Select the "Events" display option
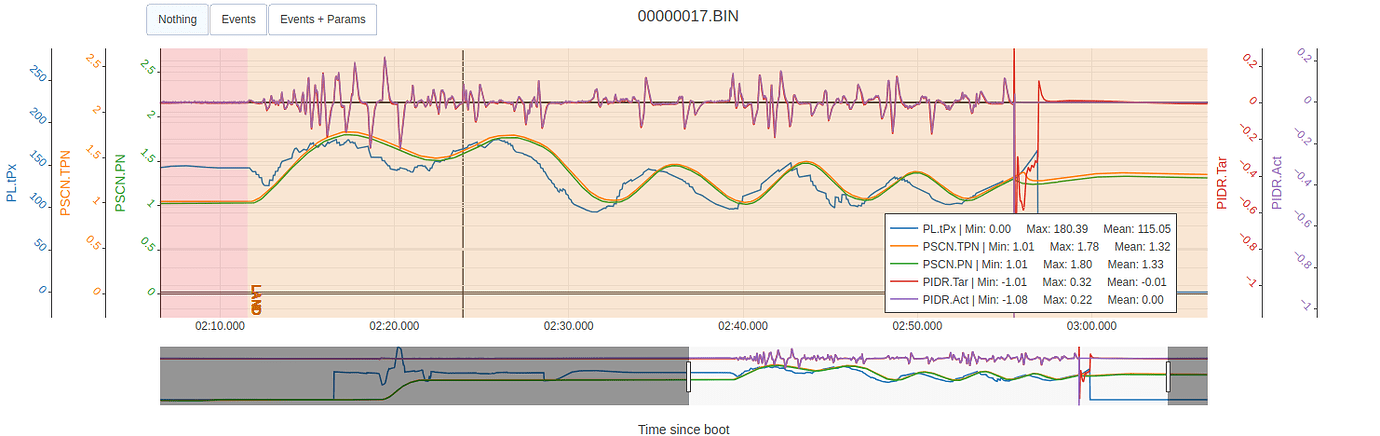The width and height of the screenshot is (1380, 436). click(x=238, y=19)
